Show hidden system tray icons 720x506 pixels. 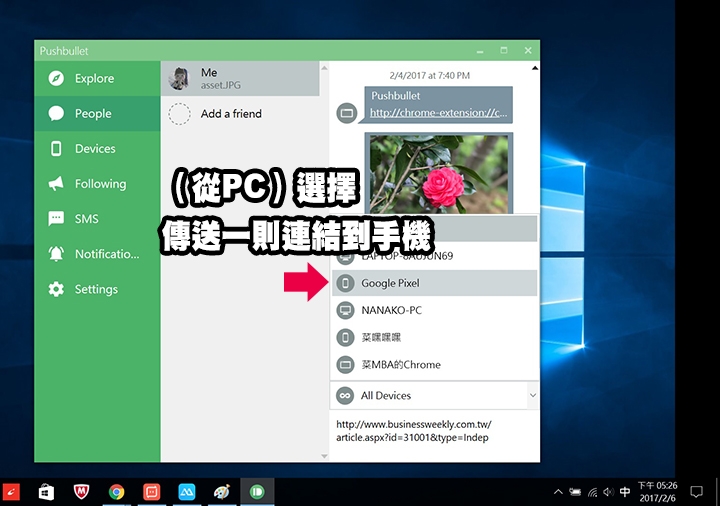pyautogui.click(x=558, y=492)
